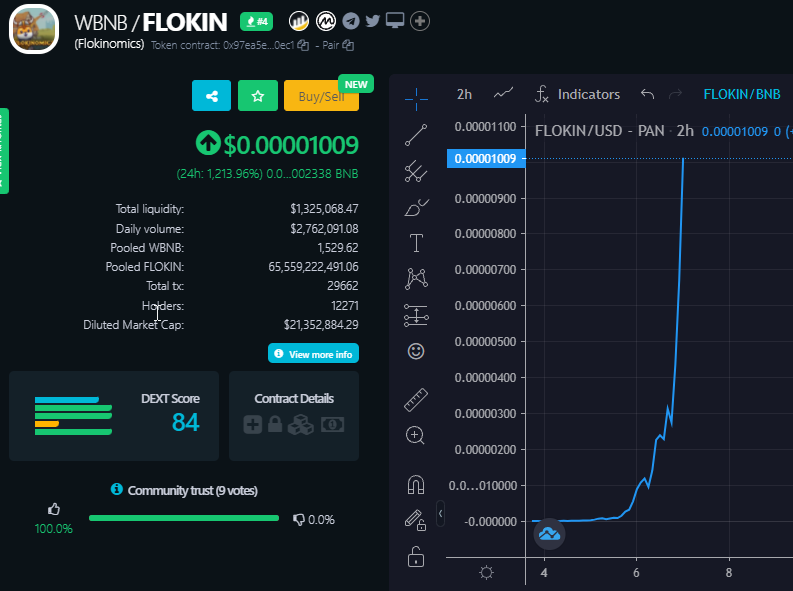Click the blue cloud chart logo
This screenshot has height=591, width=793.
tap(549, 534)
